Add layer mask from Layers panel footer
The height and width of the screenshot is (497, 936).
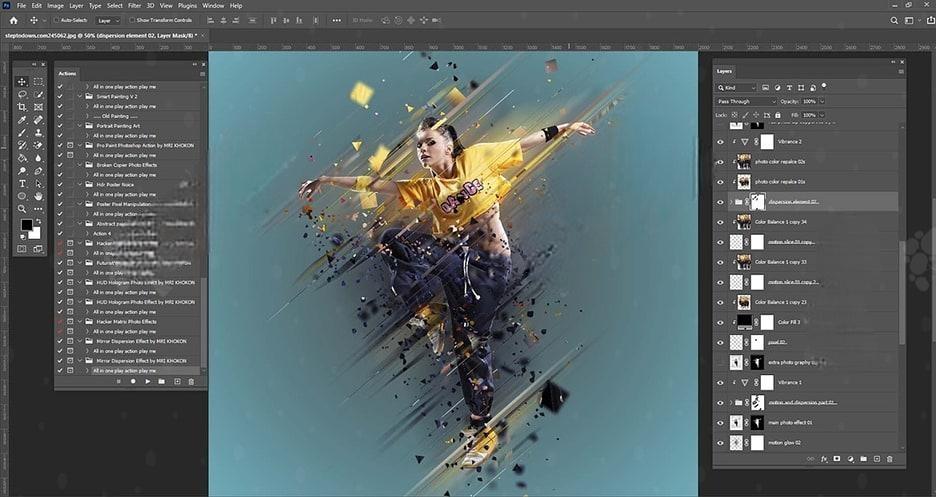tap(837, 459)
